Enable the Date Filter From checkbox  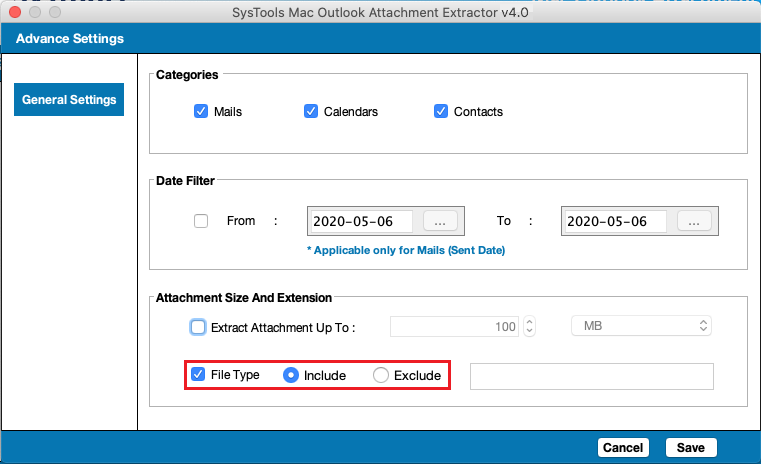pos(201,221)
